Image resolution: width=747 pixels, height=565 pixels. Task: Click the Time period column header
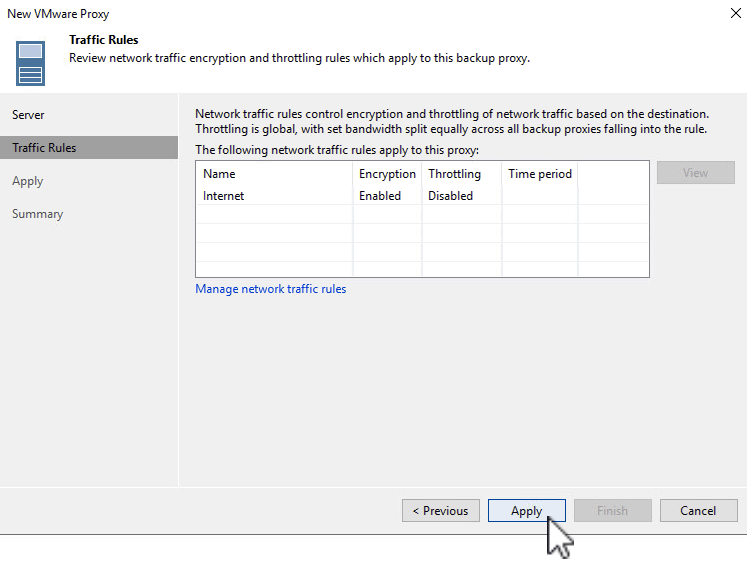539,174
